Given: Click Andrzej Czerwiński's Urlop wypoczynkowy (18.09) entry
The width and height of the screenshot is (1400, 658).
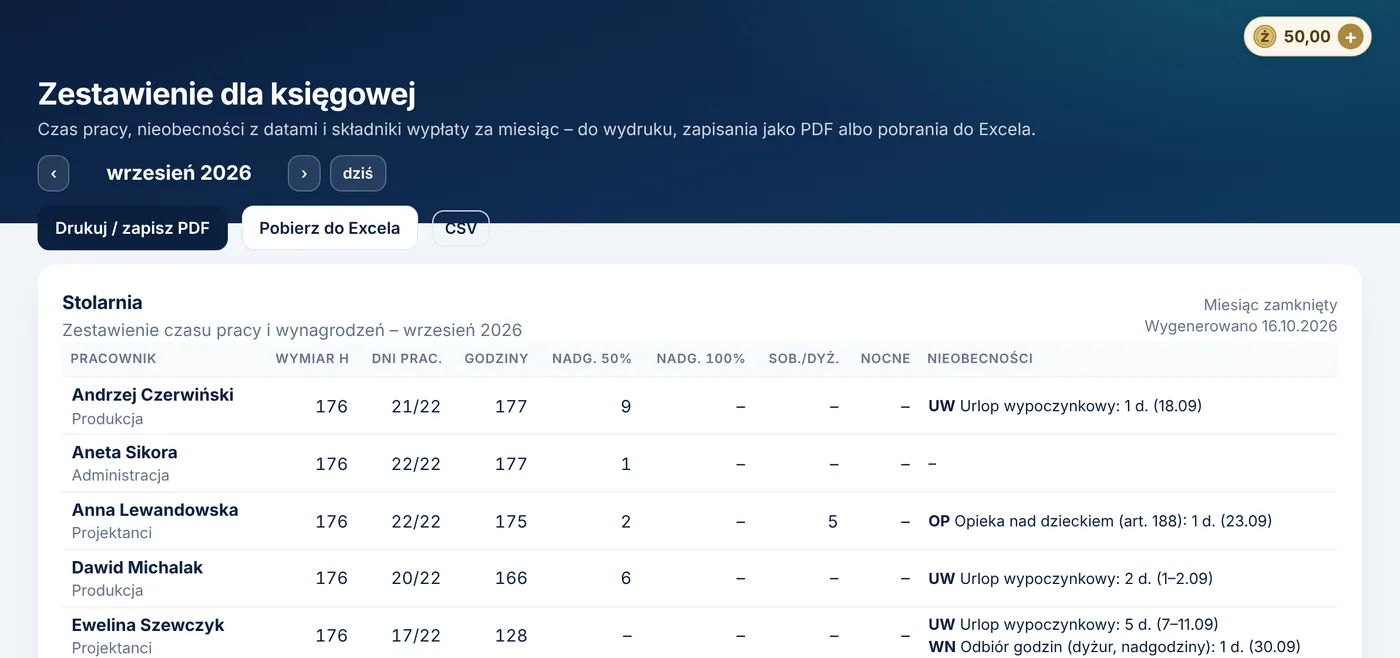Looking at the screenshot, I should coord(1065,406).
